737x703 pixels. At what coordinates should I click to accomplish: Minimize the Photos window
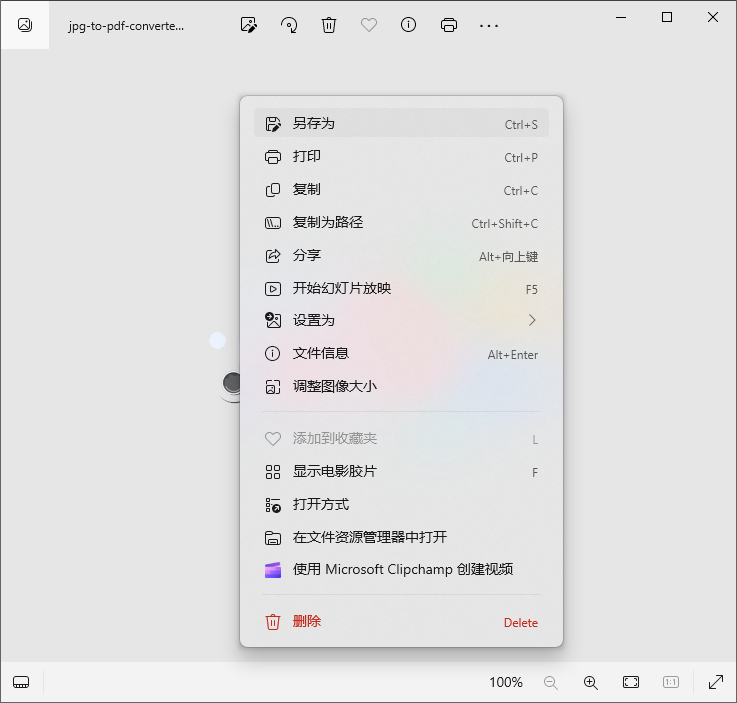point(621,17)
